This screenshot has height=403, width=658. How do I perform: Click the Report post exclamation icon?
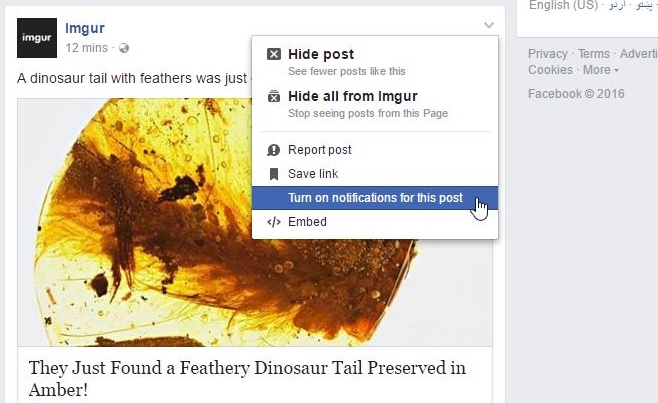click(274, 150)
